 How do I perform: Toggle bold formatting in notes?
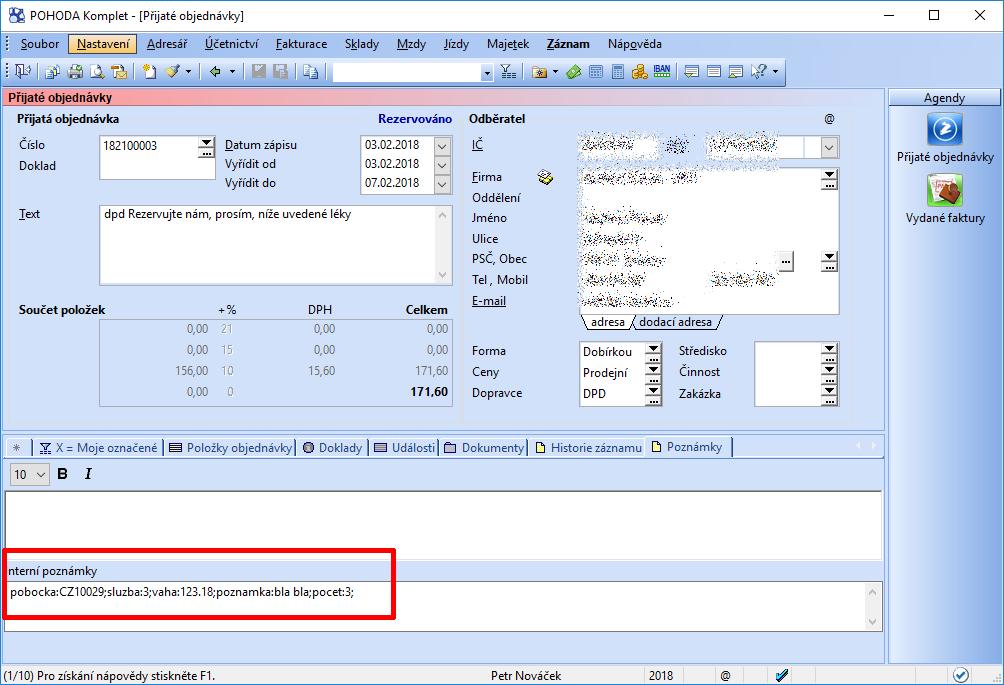63,474
